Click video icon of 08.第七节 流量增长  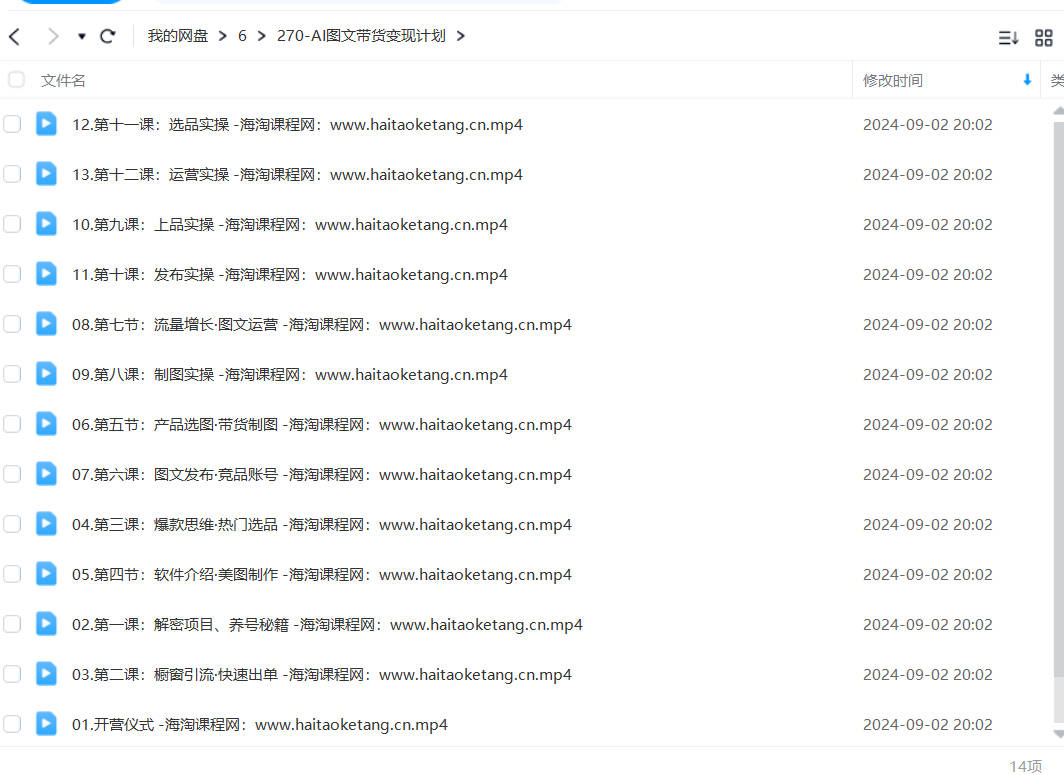pyautogui.click(x=46, y=324)
